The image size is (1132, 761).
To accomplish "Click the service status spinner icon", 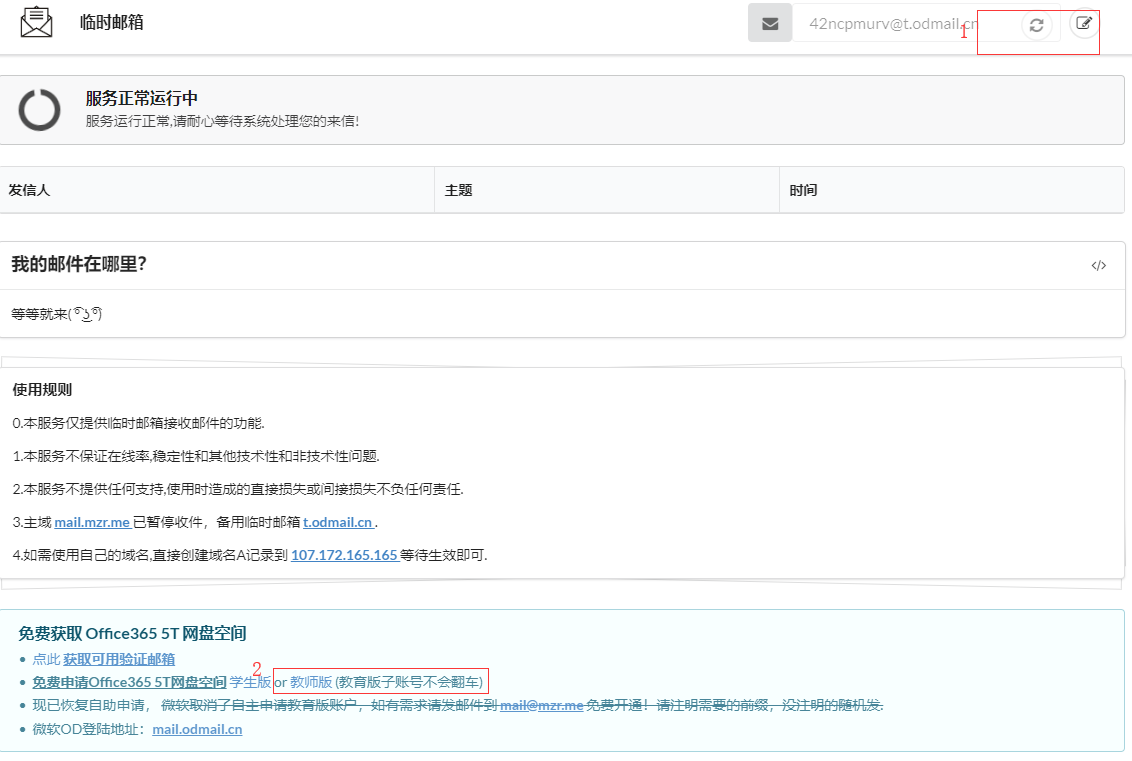I will (39, 110).
